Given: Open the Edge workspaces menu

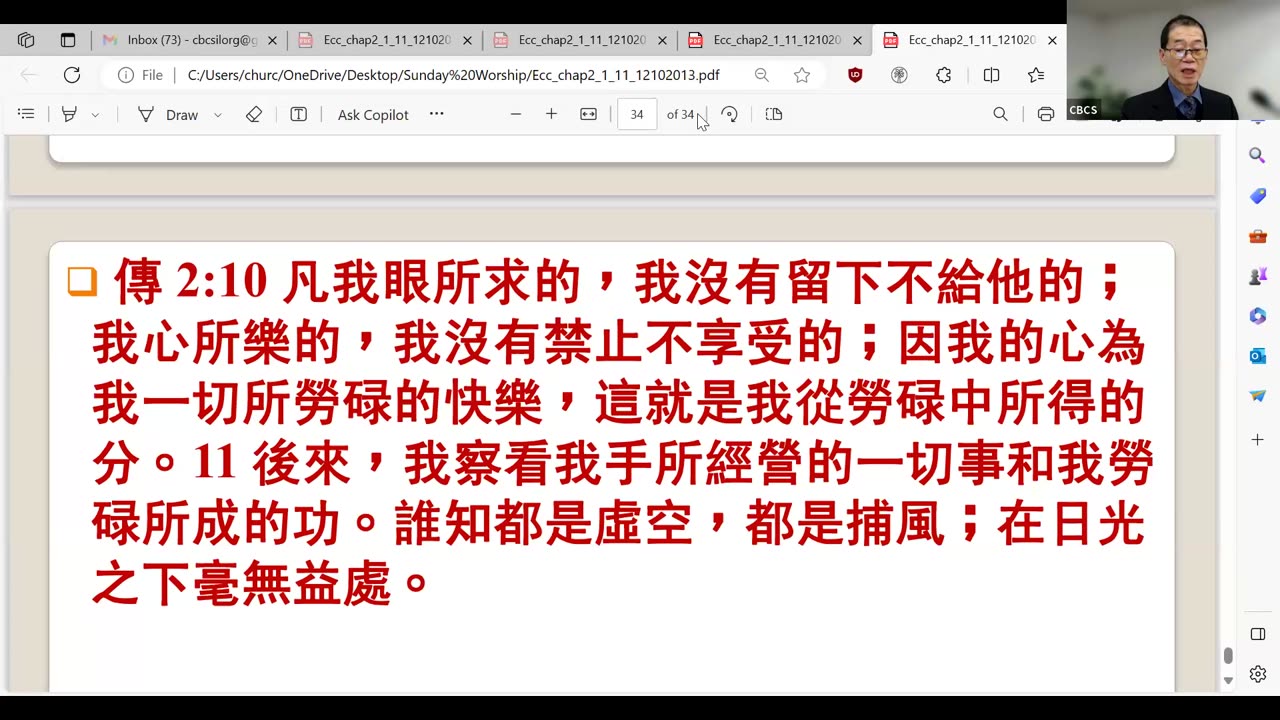Looking at the screenshot, I should click(26, 40).
